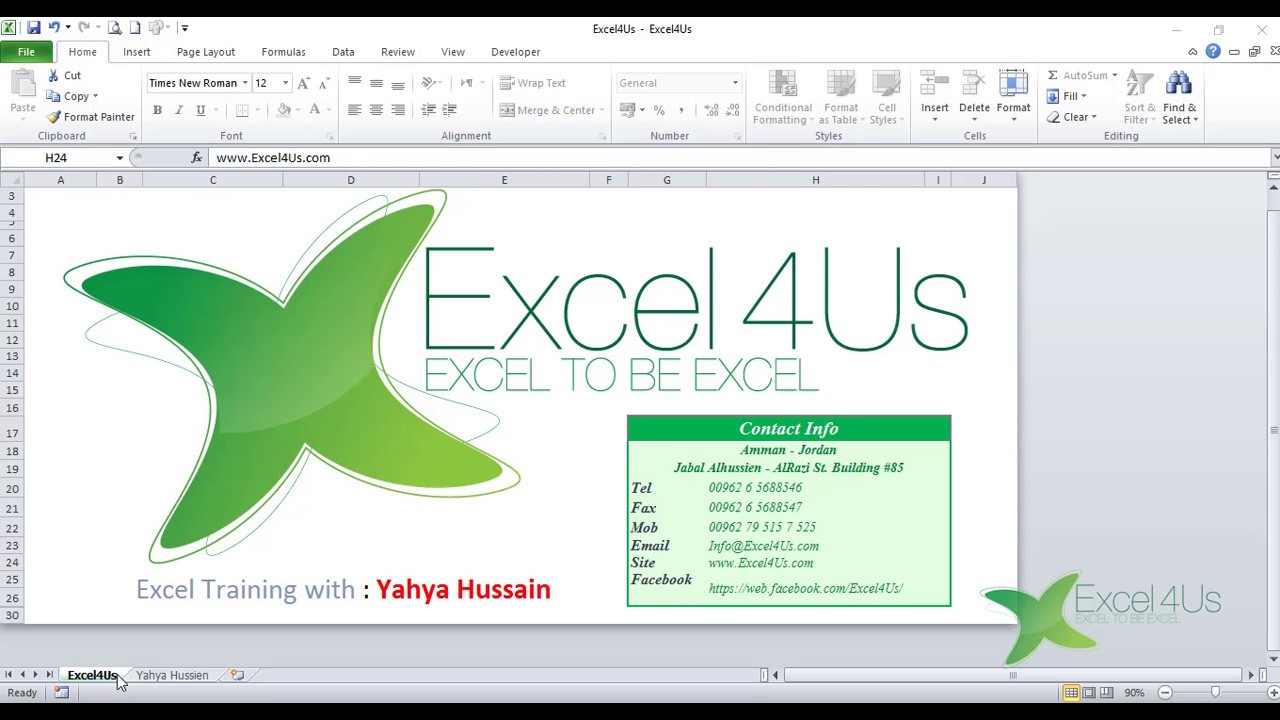Open the AutoSum dropdown arrow
Image resolution: width=1280 pixels, height=720 pixels.
[x=1114, y=75]
